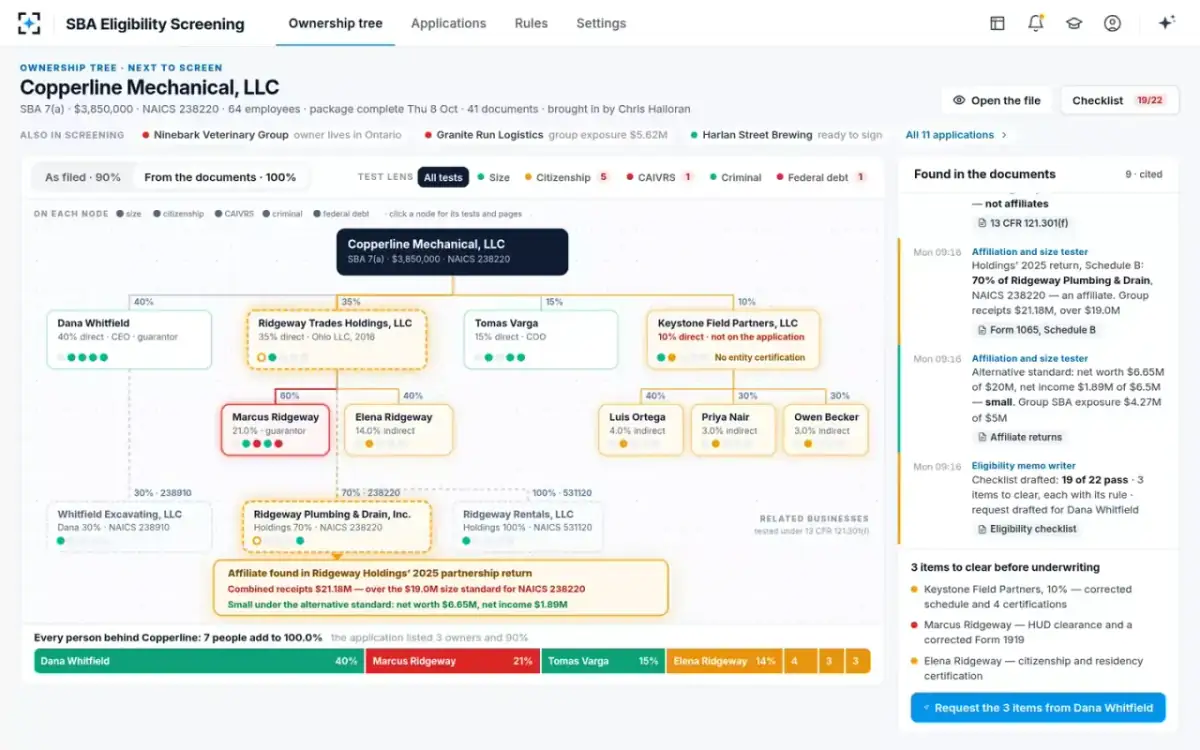Select the Dana Whitfield owner node
The height and width of the screenshot is (750, 1200).
[x=129, y=340]
